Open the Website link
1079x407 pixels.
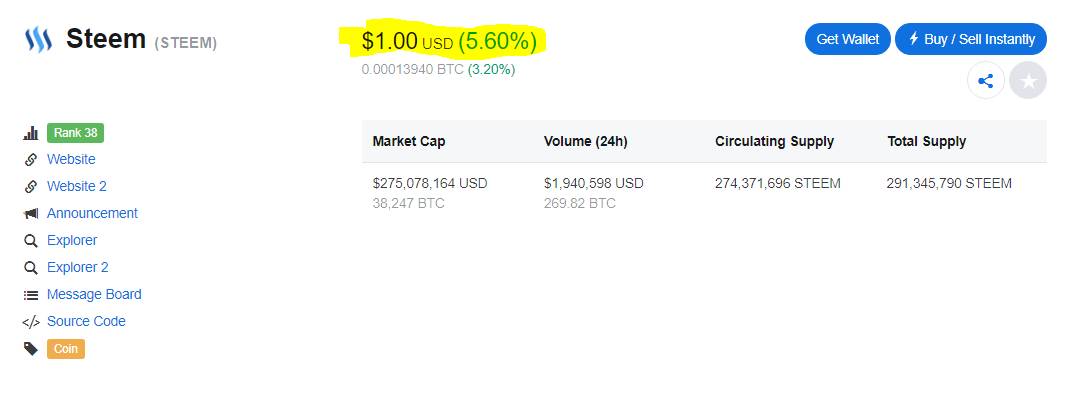click(71, 159)
